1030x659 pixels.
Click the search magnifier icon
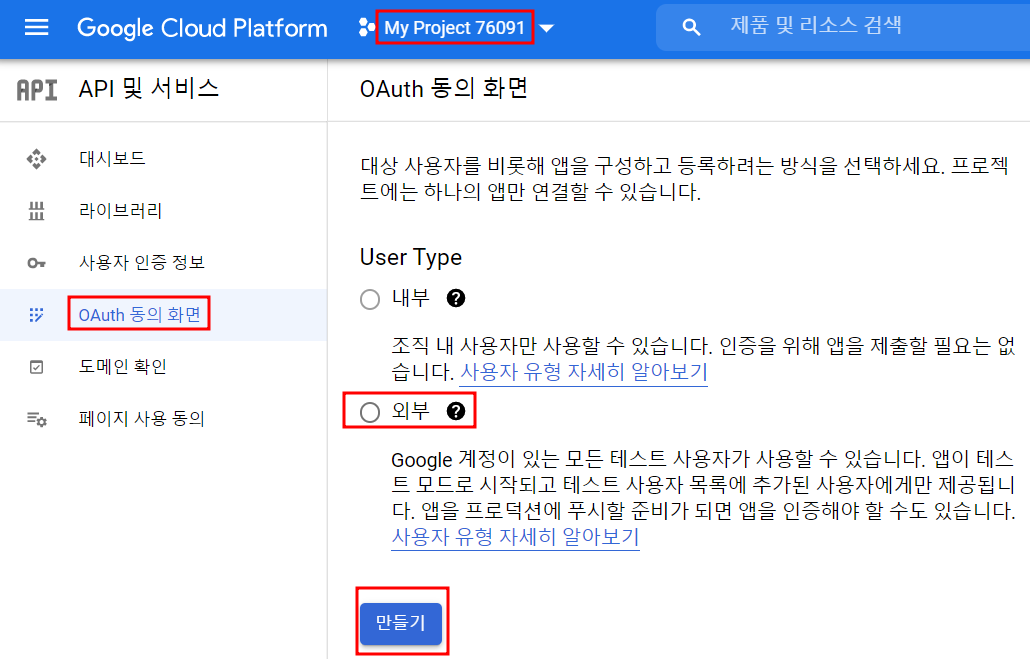691,28
